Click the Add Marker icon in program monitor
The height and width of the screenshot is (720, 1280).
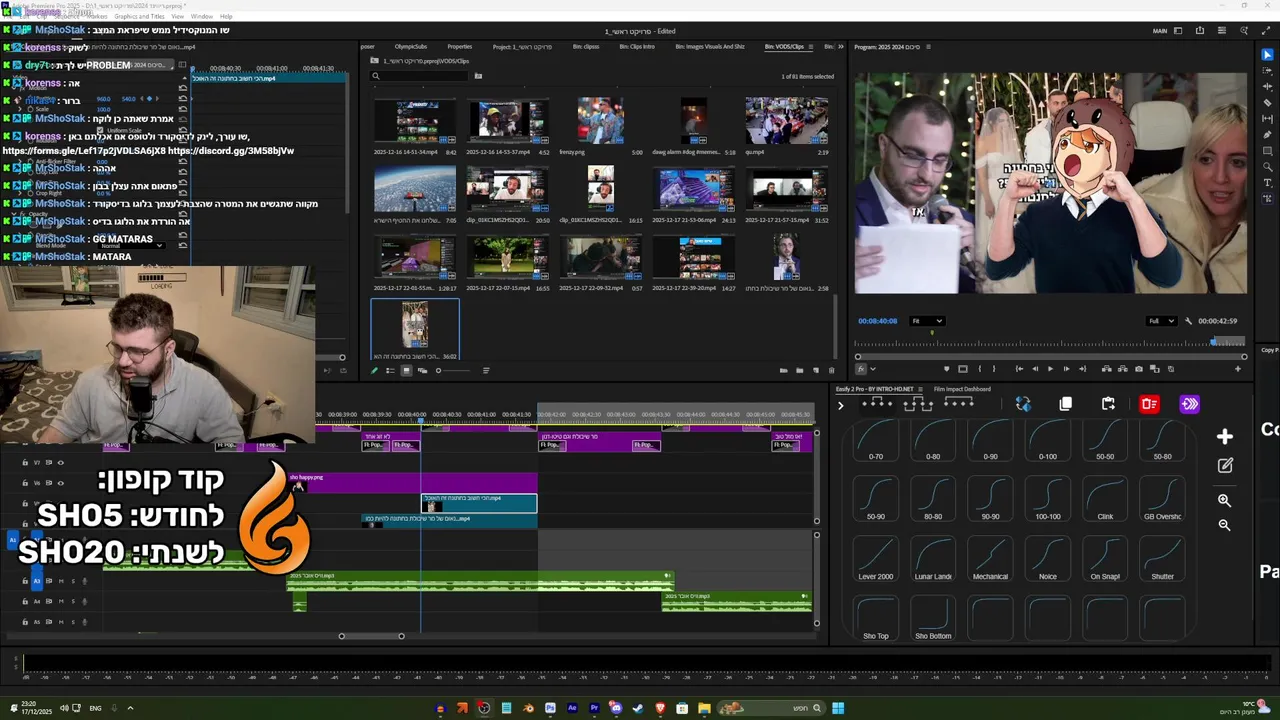947,369
